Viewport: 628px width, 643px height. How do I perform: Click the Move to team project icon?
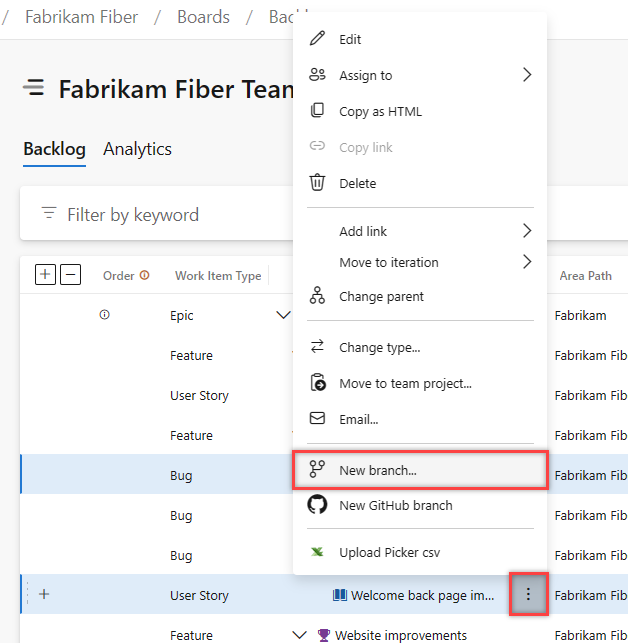pyautogui.click(x=318, y=383)
